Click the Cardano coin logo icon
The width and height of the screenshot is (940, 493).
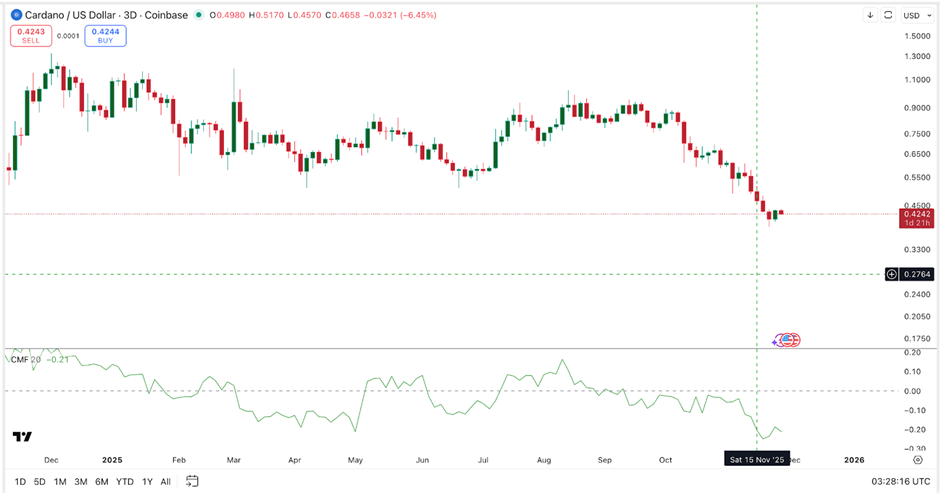[x=15, y=15]
